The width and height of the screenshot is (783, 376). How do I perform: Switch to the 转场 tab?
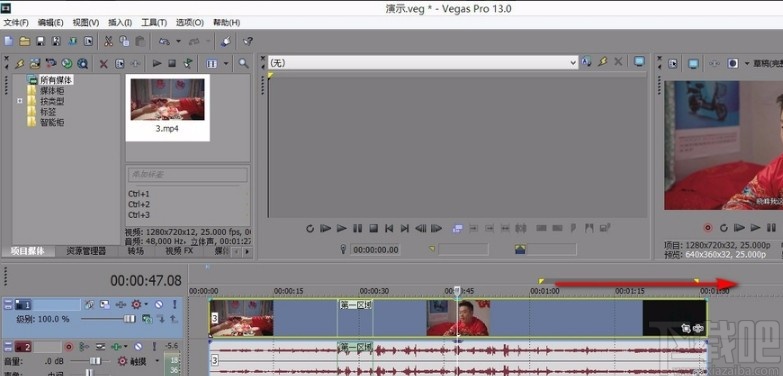click(135, 251)
